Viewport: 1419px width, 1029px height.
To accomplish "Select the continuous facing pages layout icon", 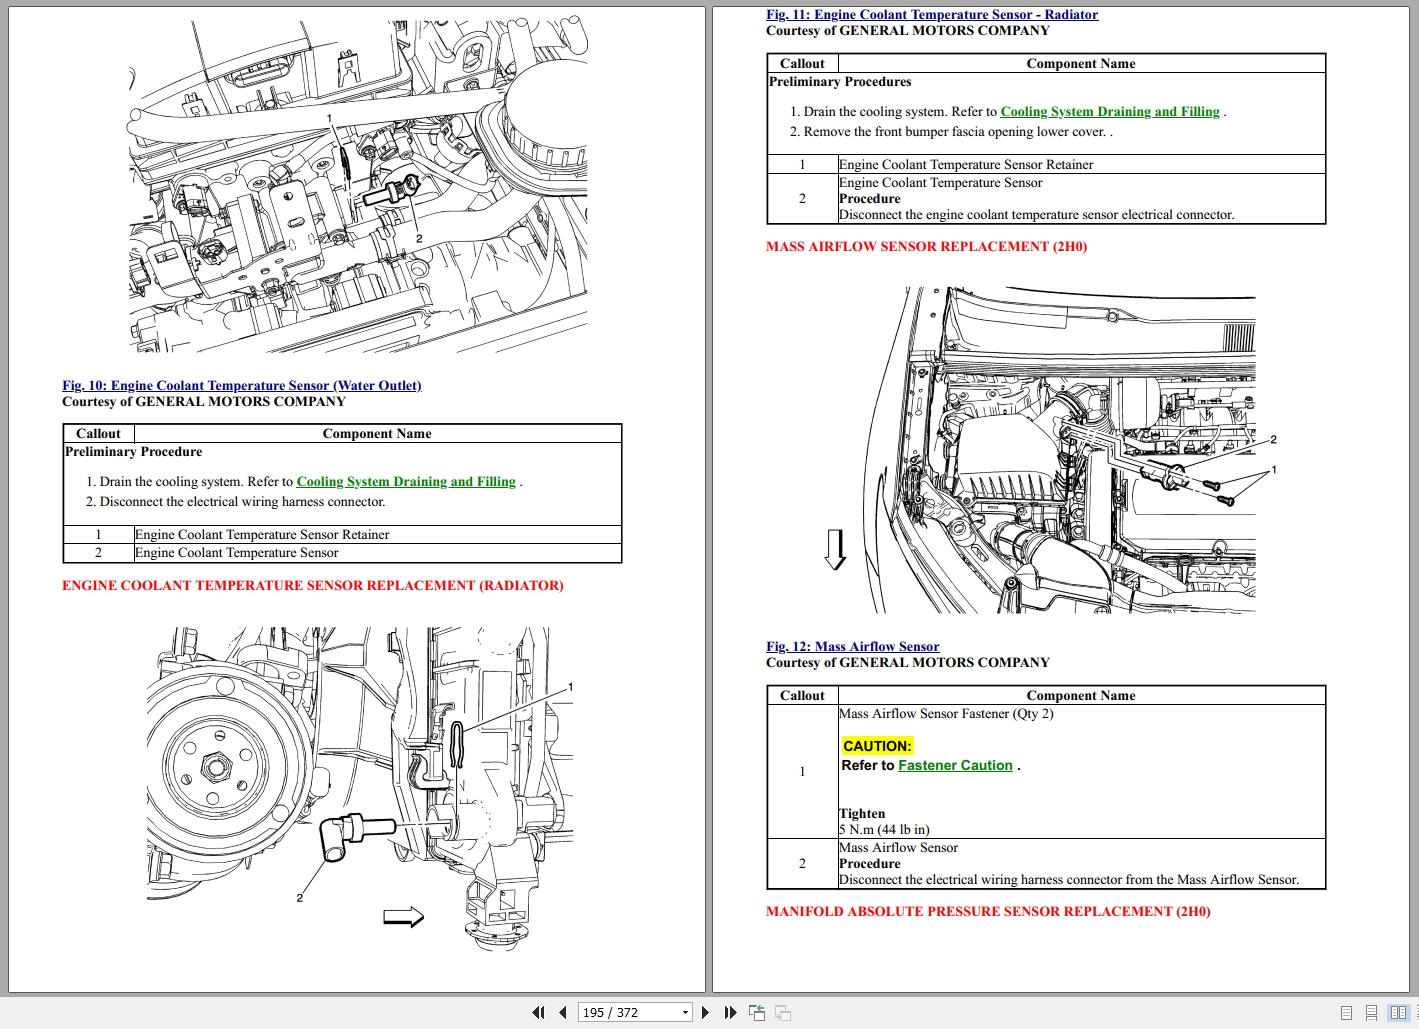I will point(1416,1012).
